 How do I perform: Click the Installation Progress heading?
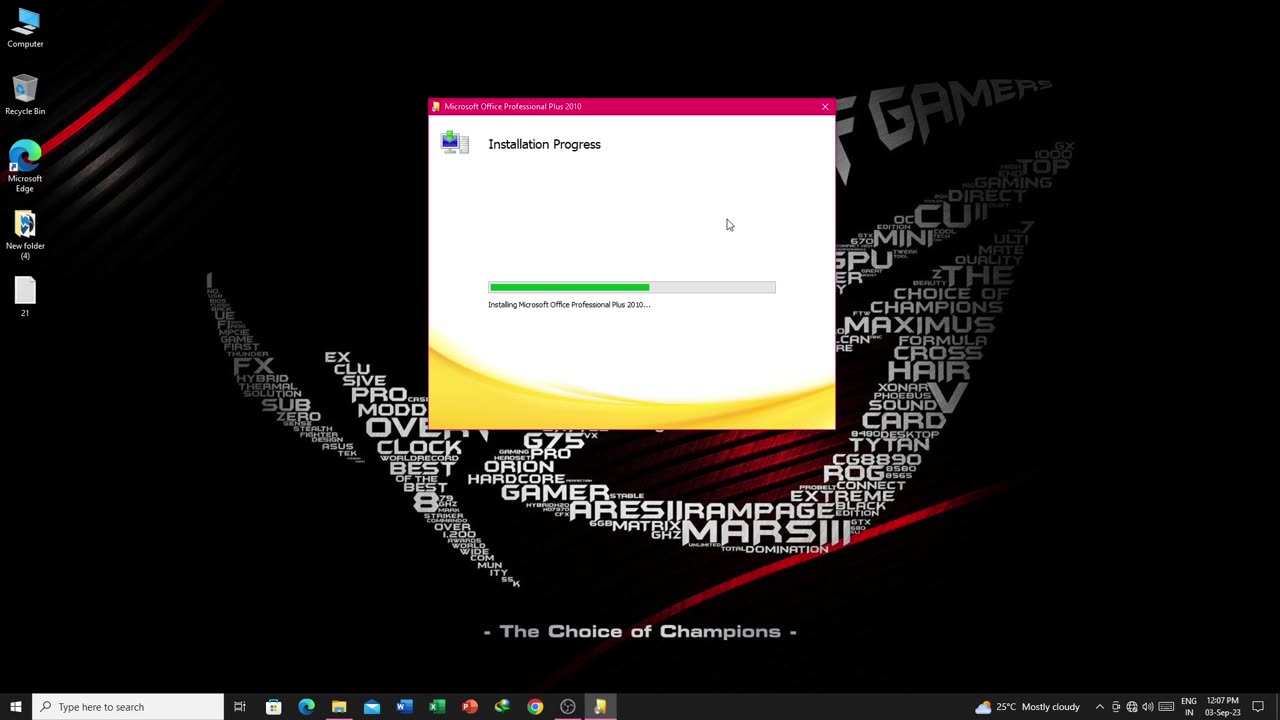coord(544,144)
